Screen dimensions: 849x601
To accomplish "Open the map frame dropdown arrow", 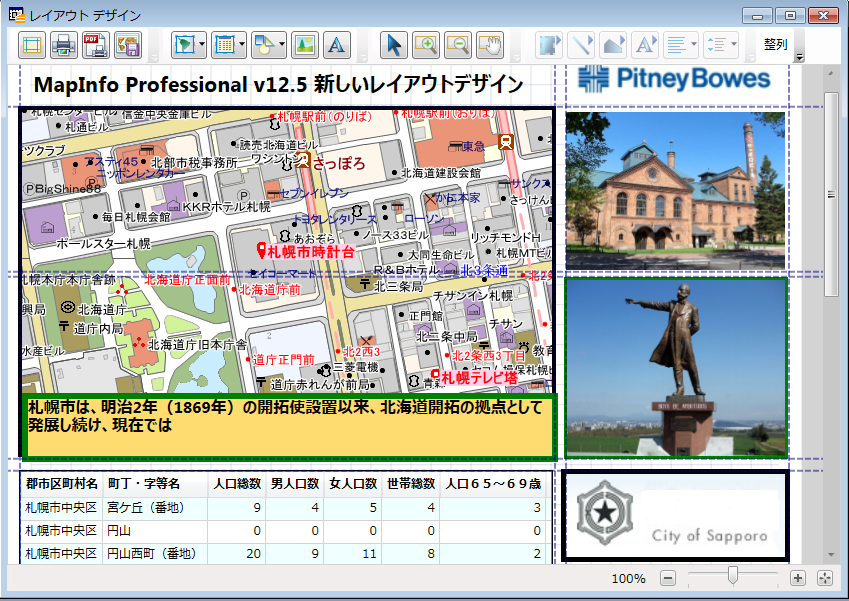I will coord(202,45).
